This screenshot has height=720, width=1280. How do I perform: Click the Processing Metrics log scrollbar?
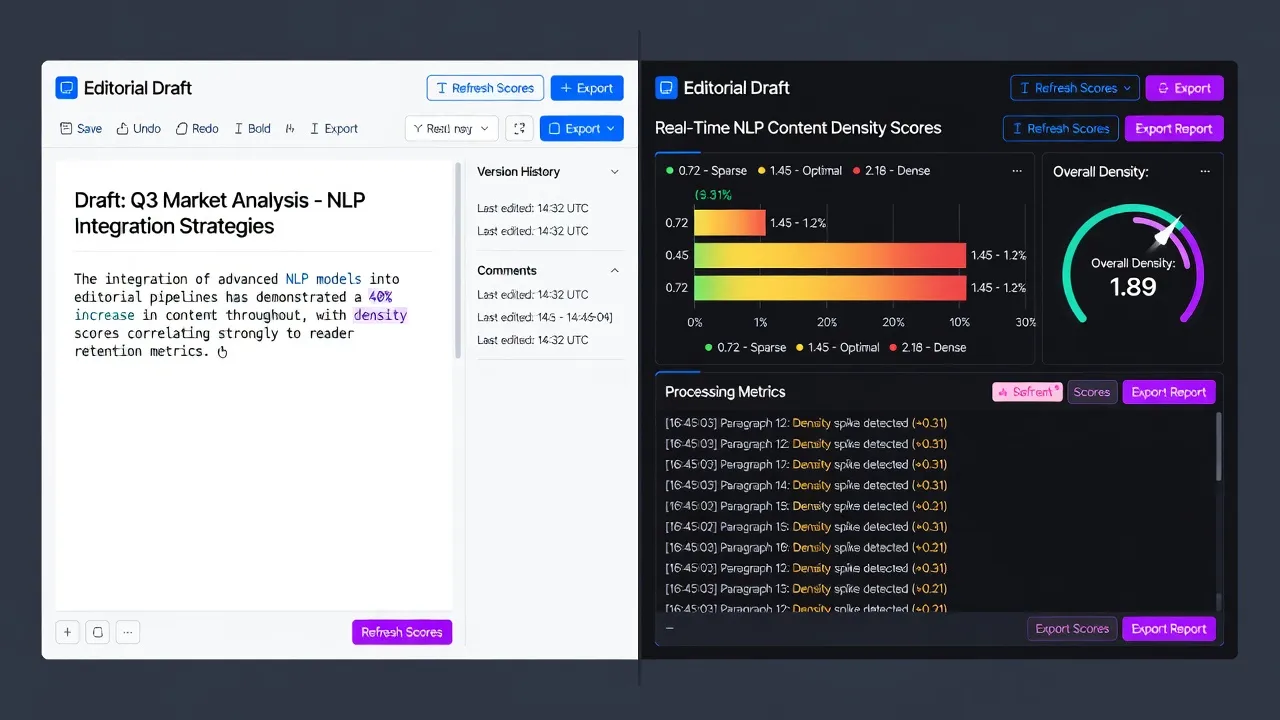1218,446
